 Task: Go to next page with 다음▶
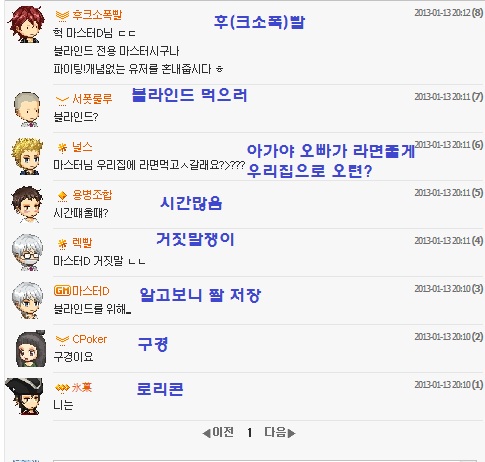(x=280, y=432)
